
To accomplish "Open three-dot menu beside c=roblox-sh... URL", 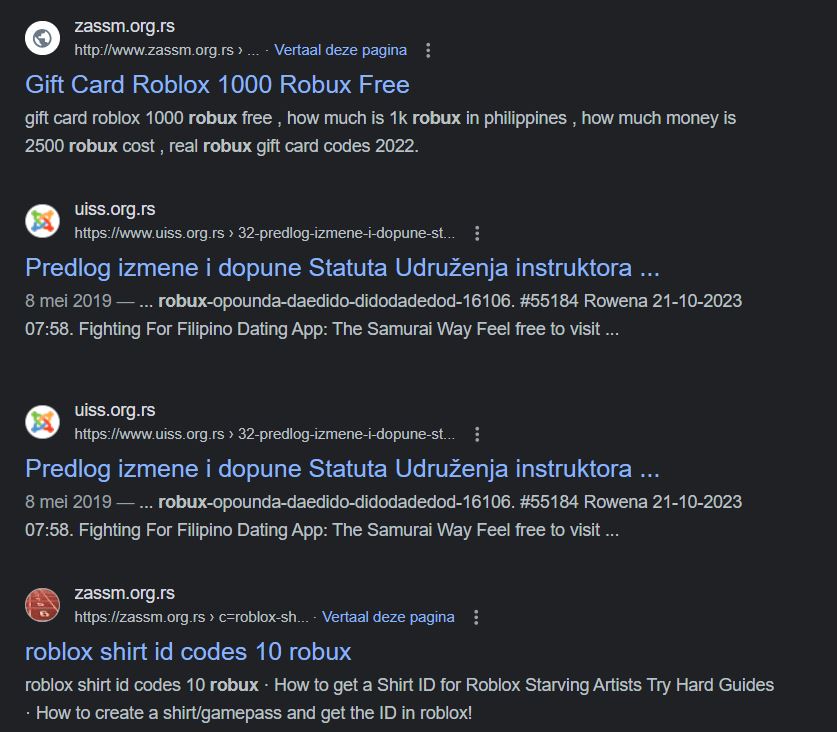I will (x=476, y=618).
